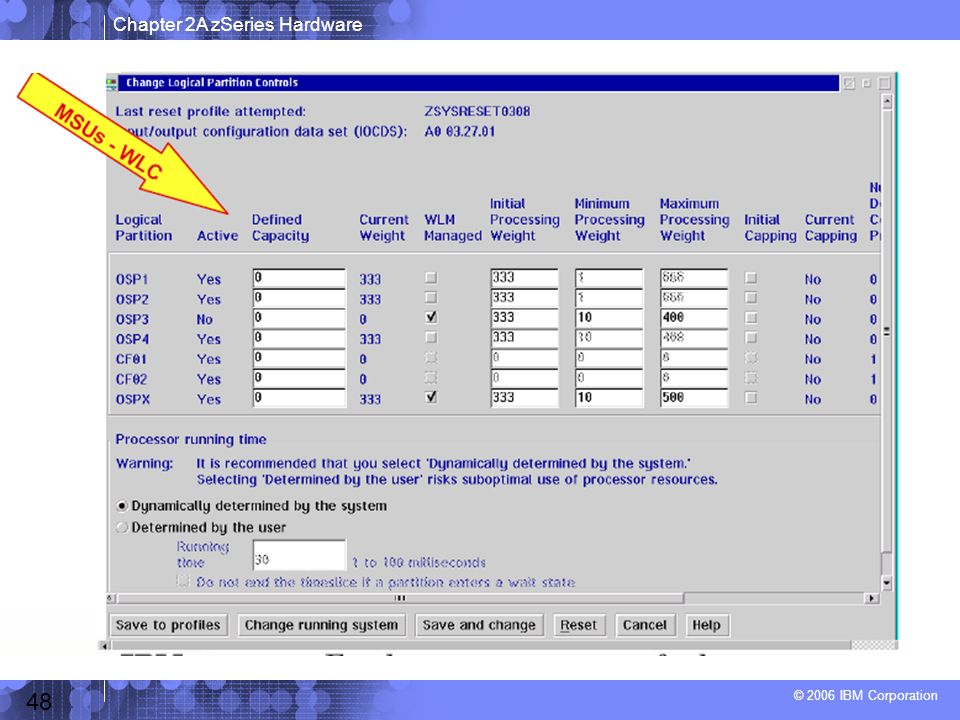The image size is (960, 720).
Task: Click the 'A0 03.27.01' IOCDS value
Action: (x=459, y=132)
